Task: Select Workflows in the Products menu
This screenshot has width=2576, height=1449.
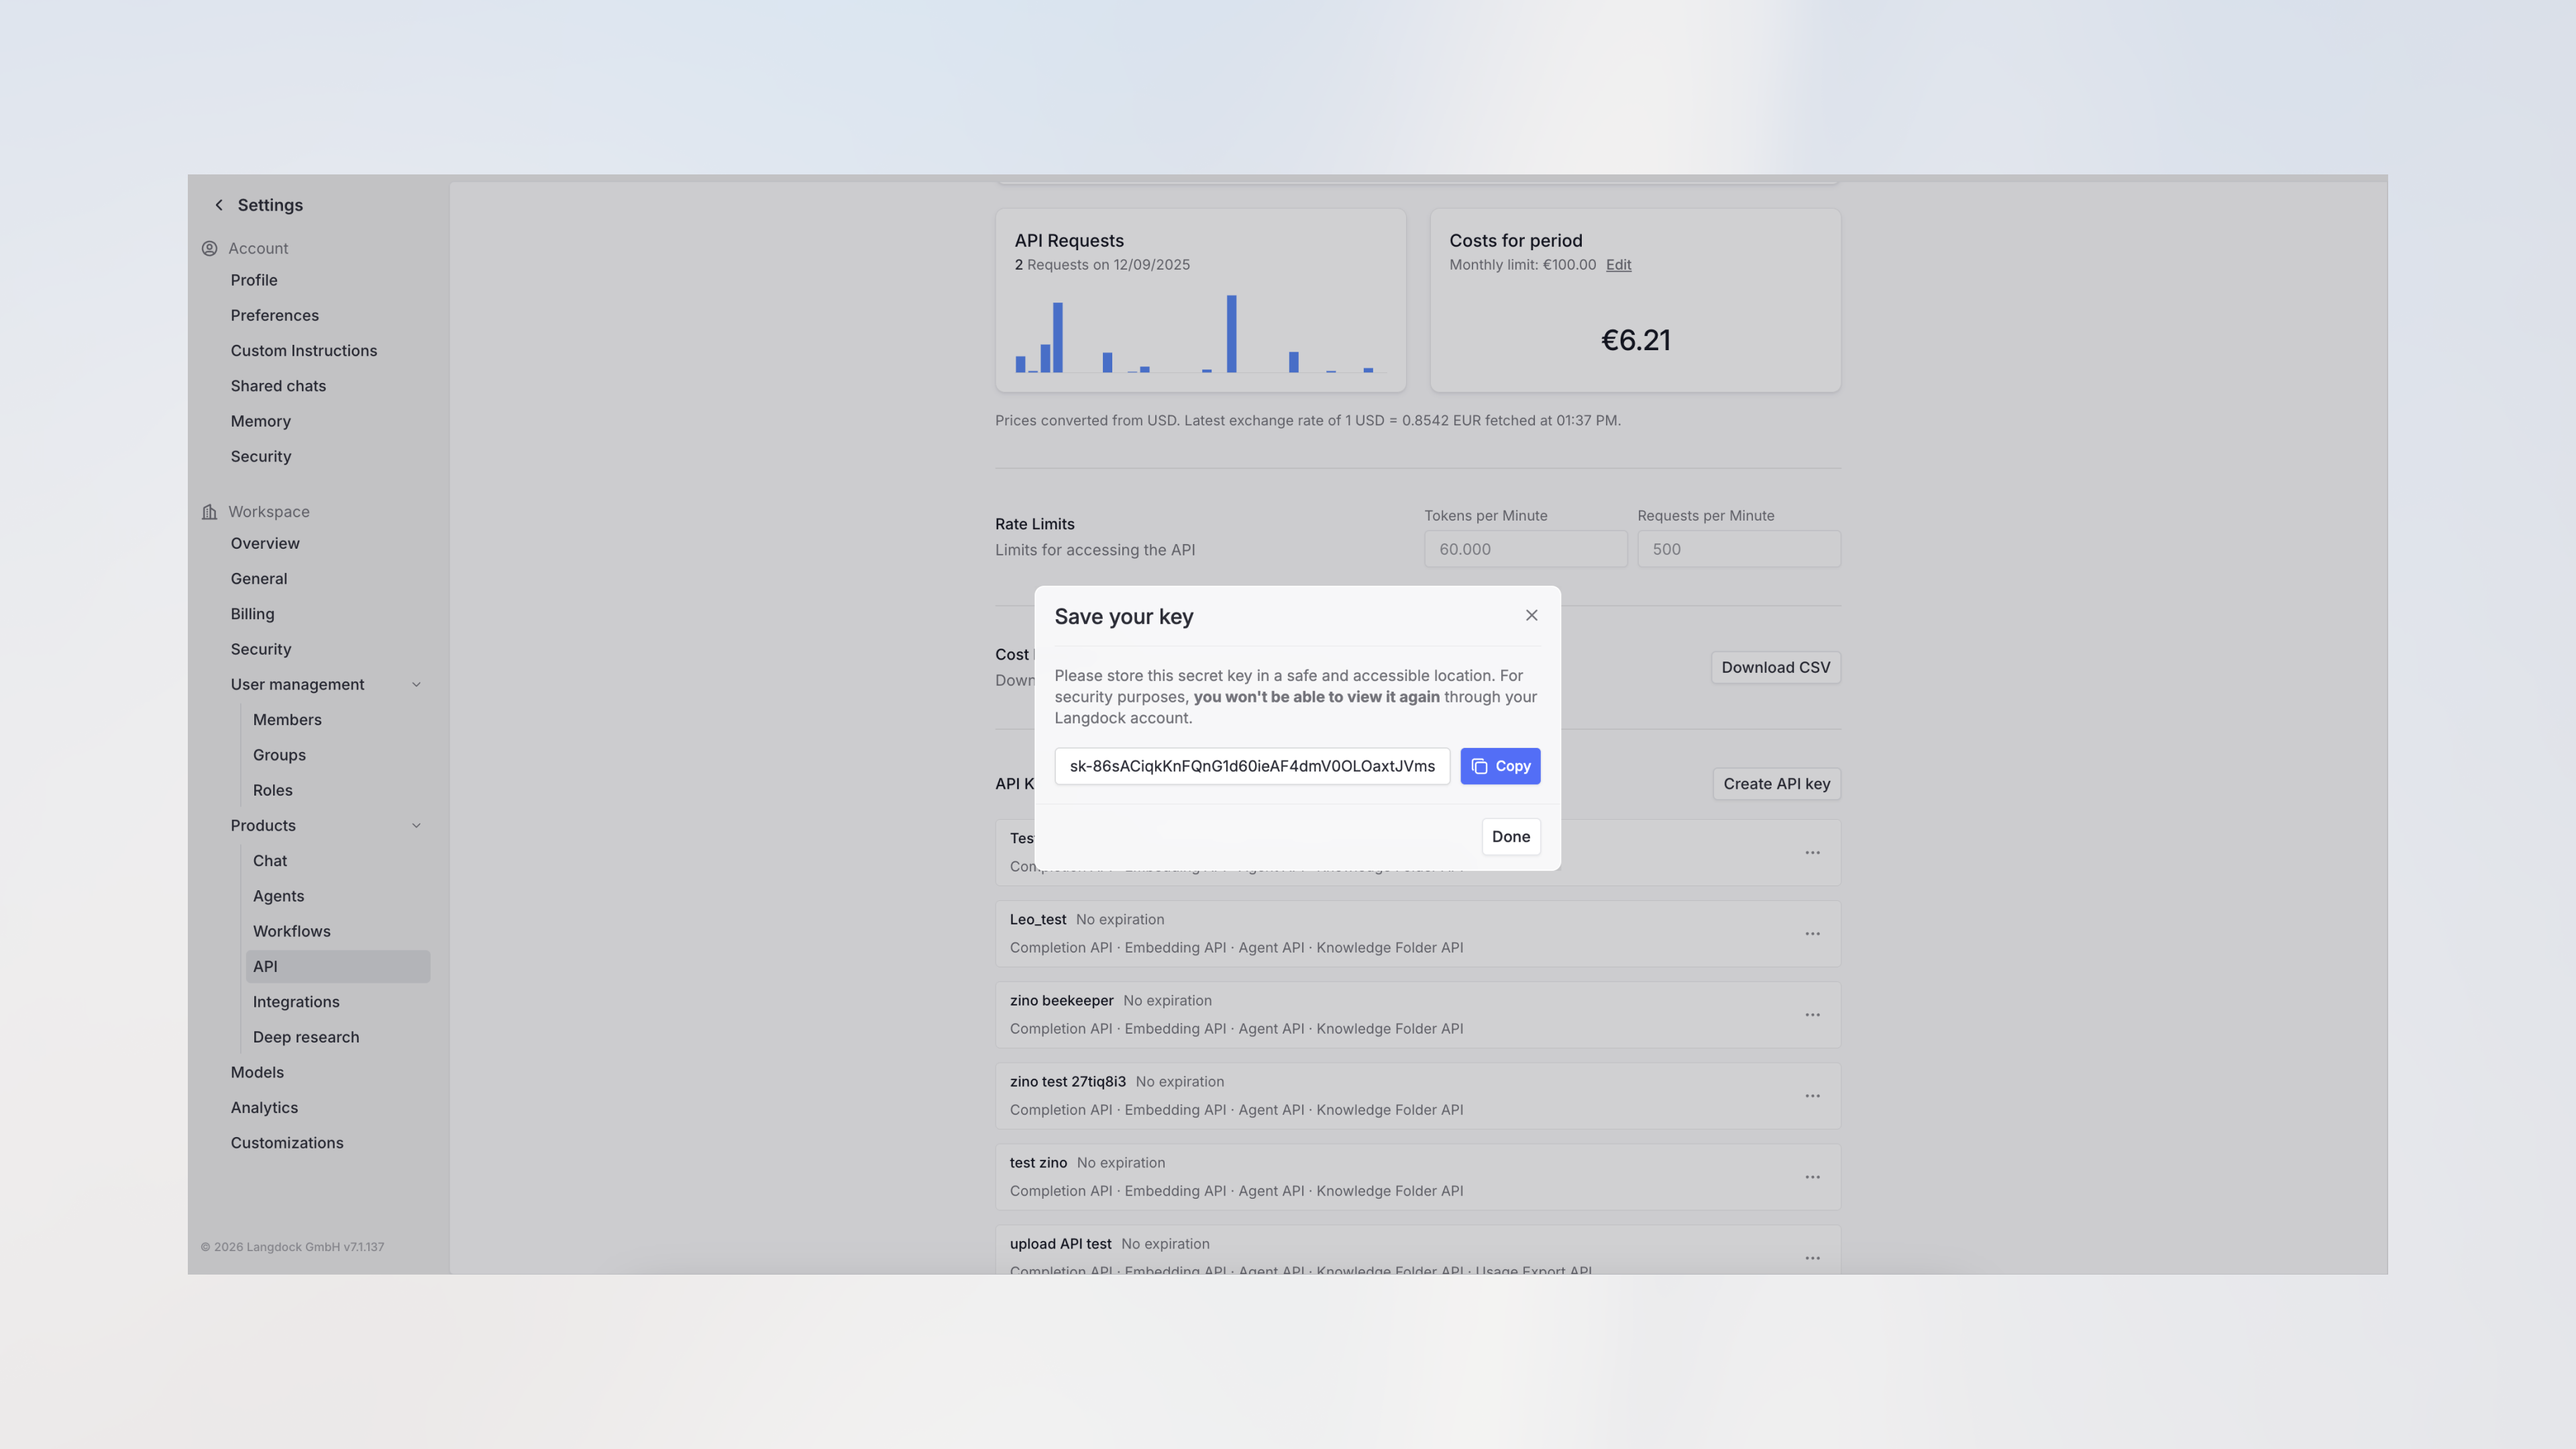Action: pos(291,931)
